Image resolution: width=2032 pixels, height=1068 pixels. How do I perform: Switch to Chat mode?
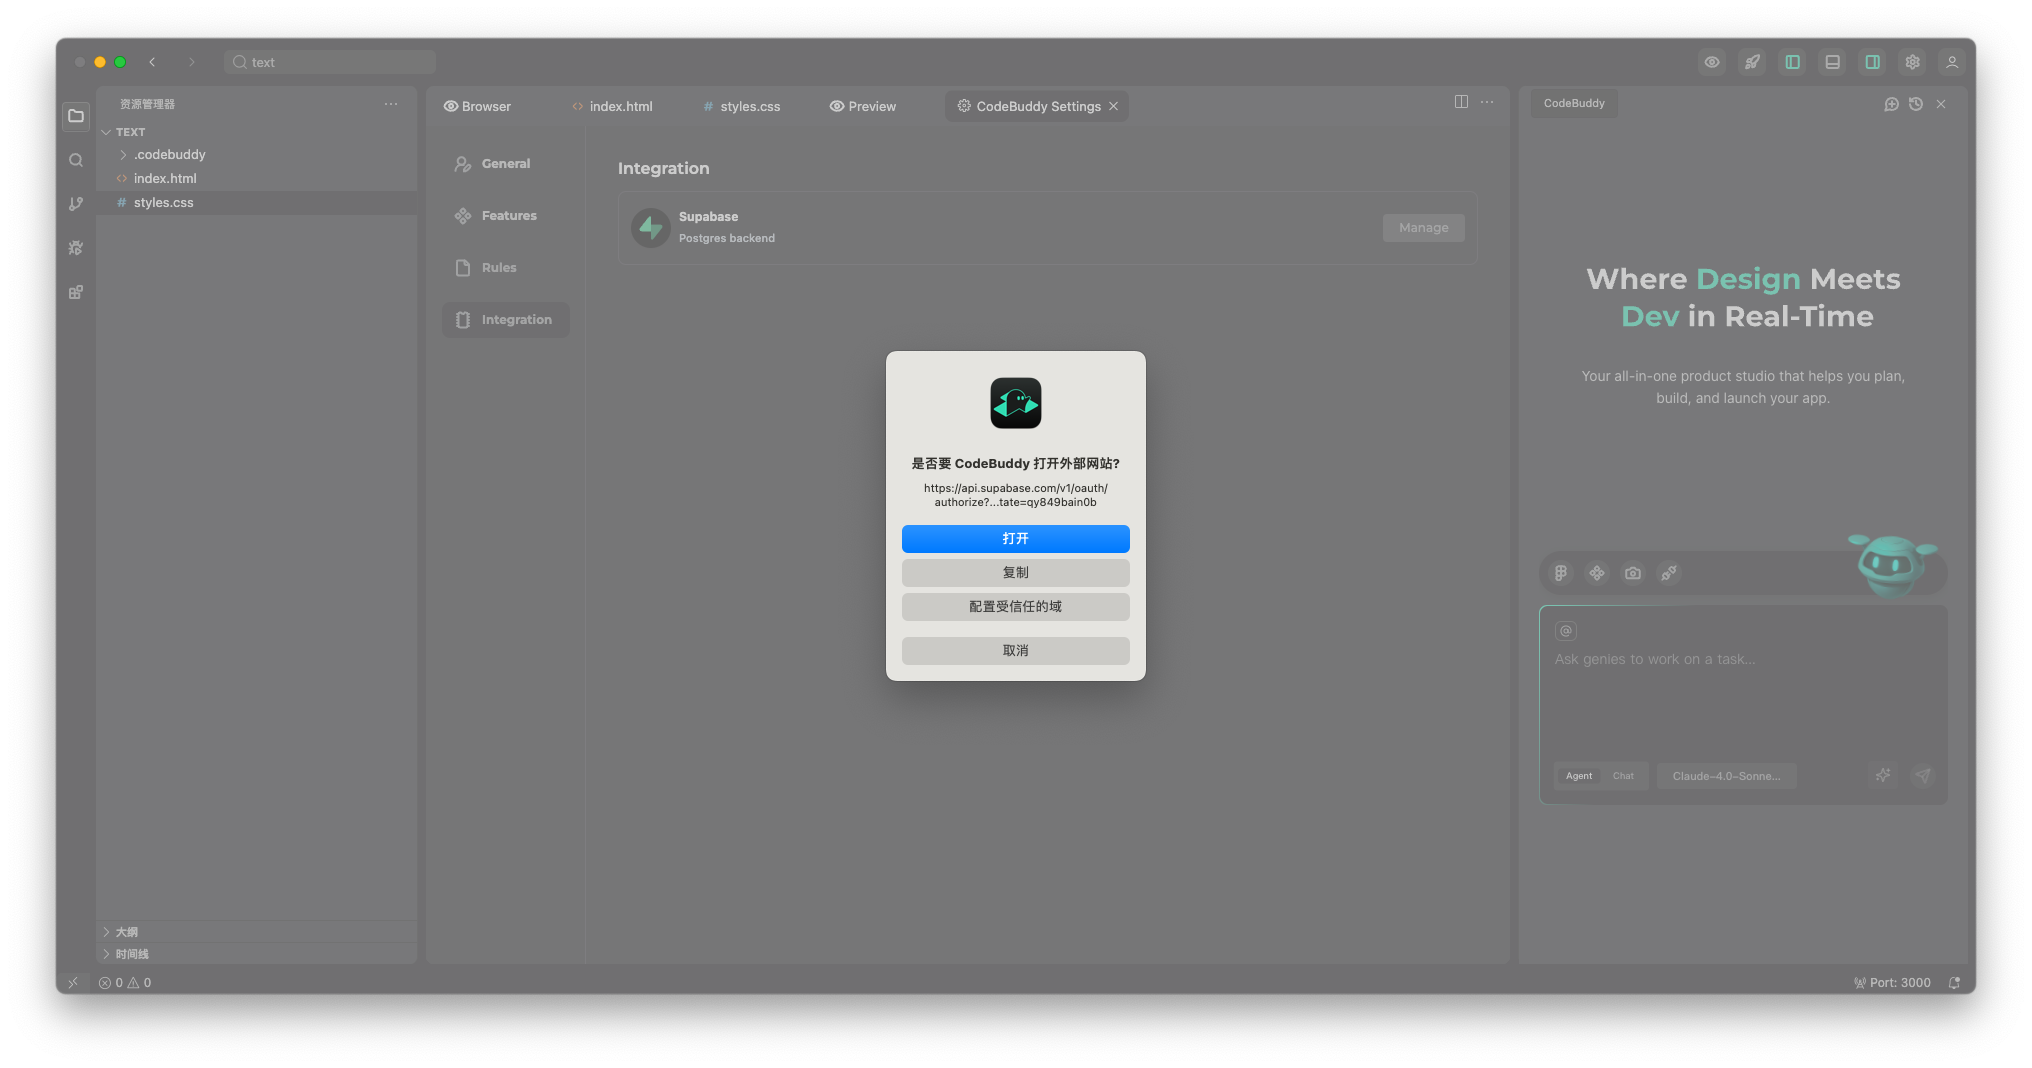[x=1623, y=776]
